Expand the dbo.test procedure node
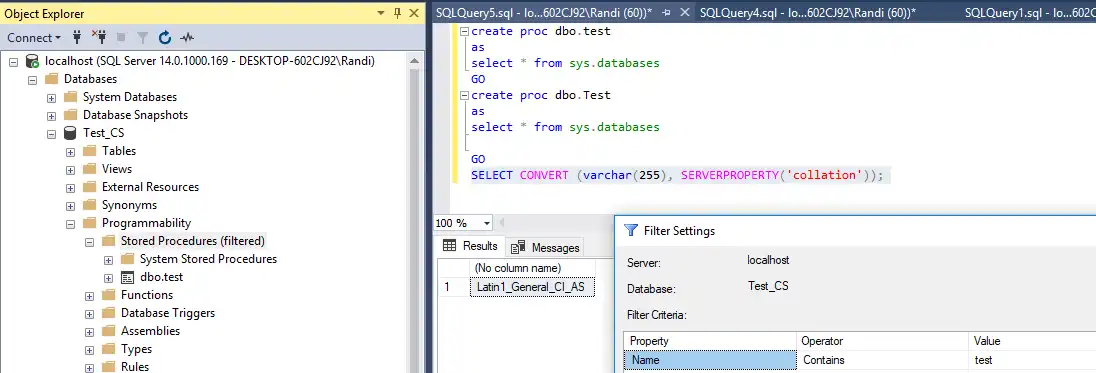 tap(108, 278)
